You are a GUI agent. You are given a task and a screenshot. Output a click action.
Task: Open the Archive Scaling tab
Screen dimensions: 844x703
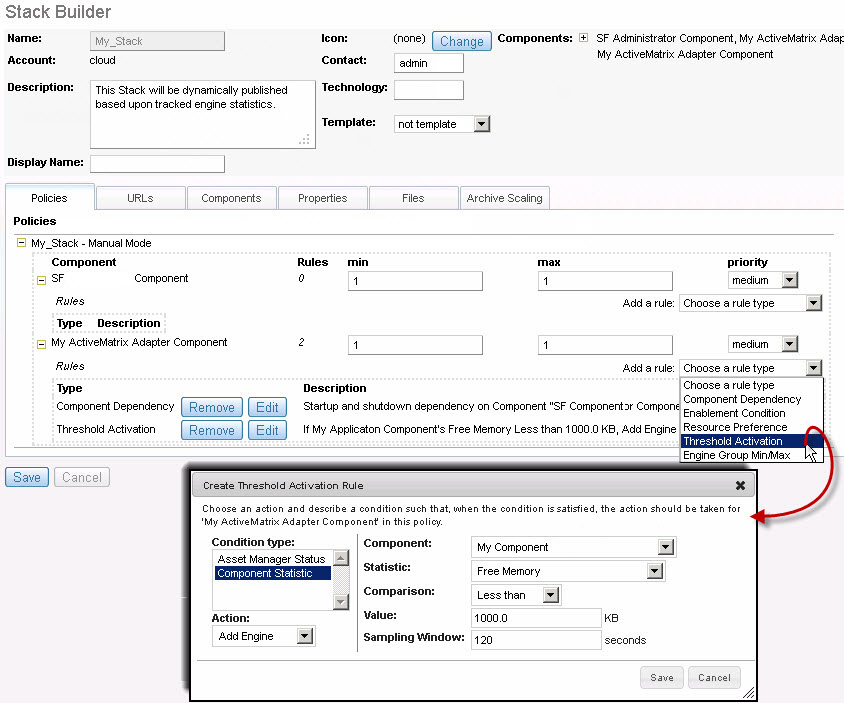(x=504, y=198)
